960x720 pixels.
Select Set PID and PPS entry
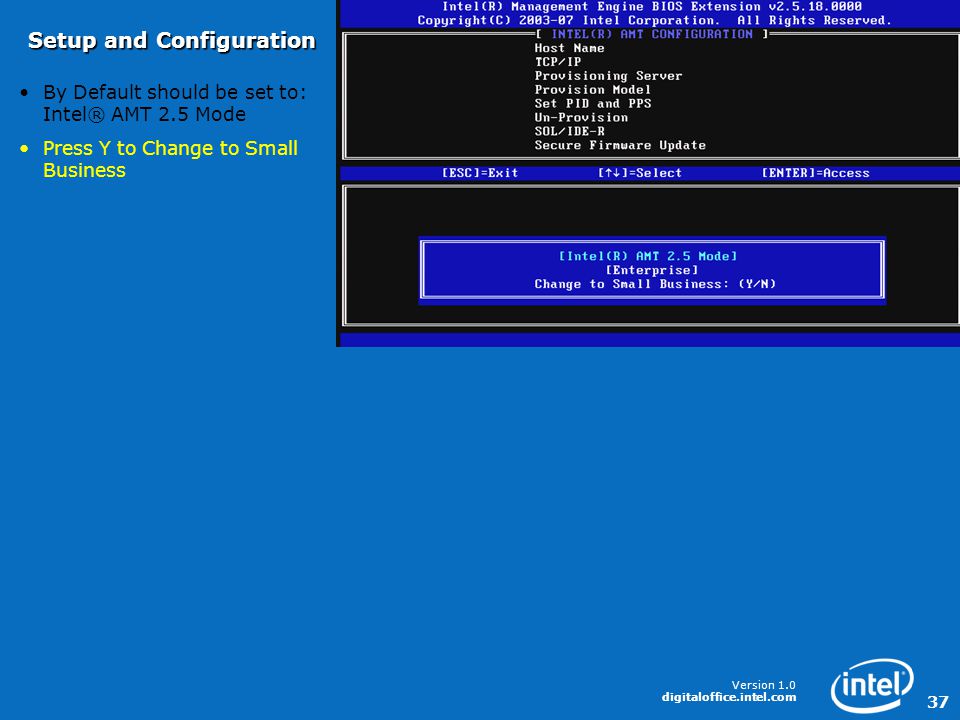(593, 103)
